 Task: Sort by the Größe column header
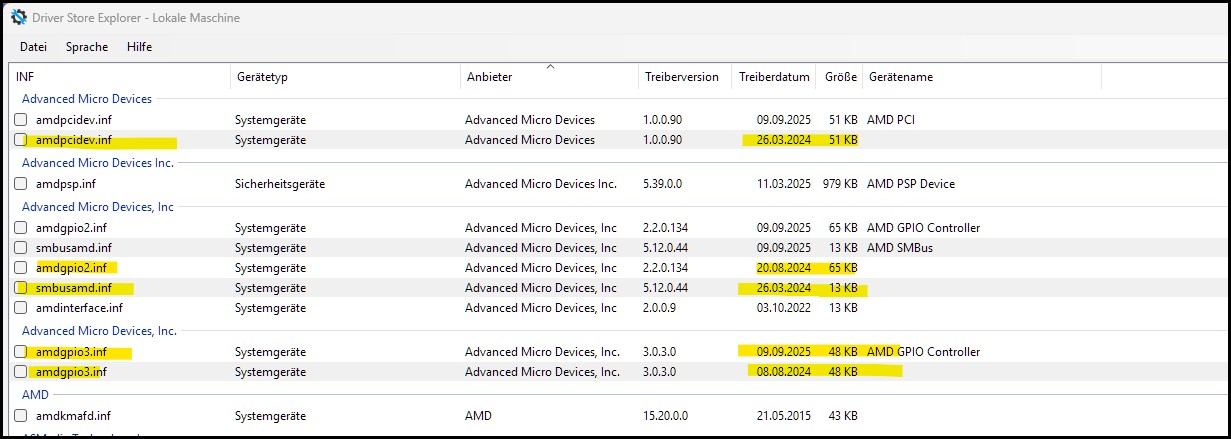tap(840, 77)
